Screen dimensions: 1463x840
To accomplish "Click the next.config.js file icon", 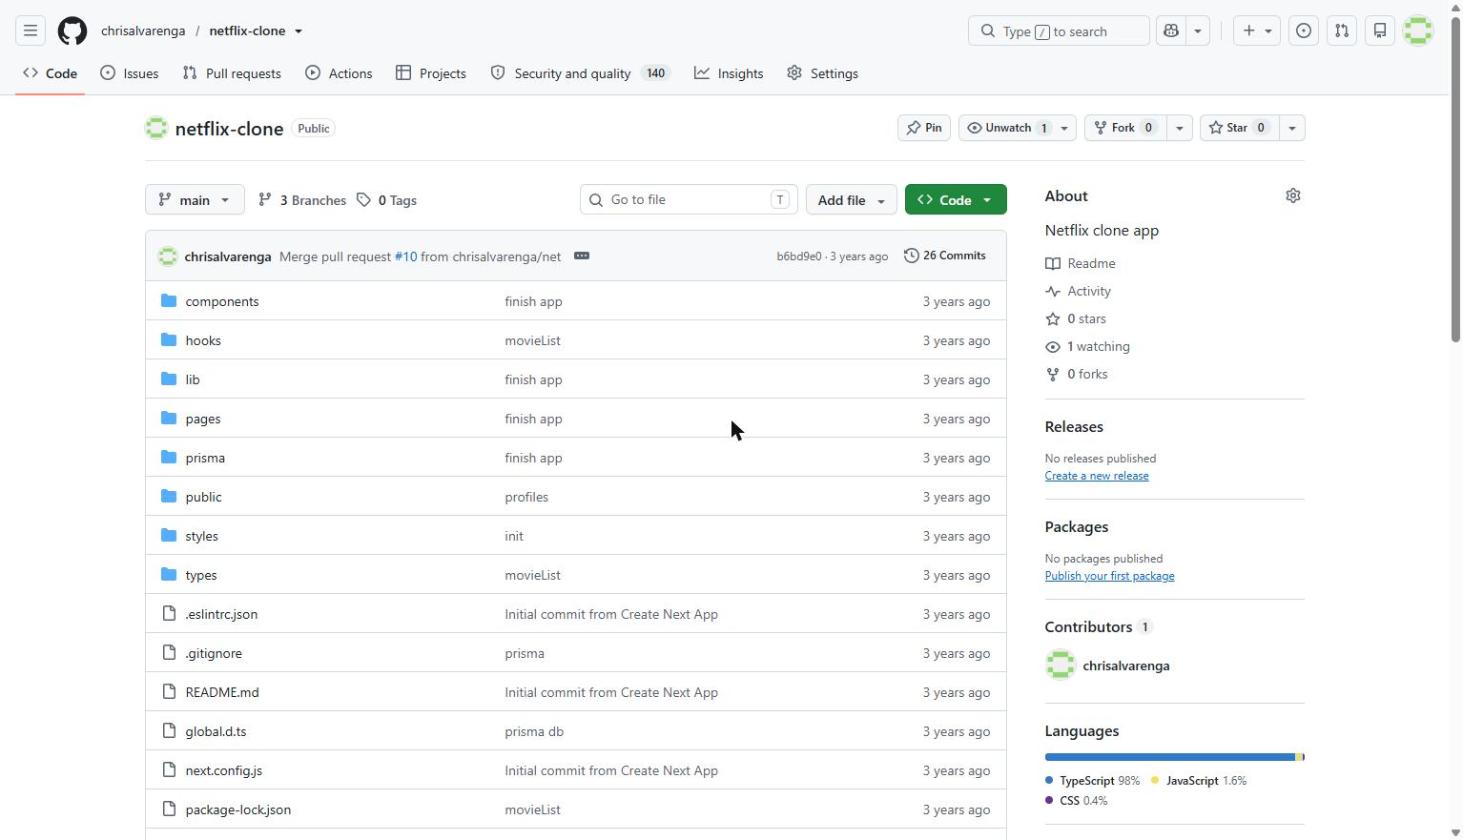I will point(169,770).
